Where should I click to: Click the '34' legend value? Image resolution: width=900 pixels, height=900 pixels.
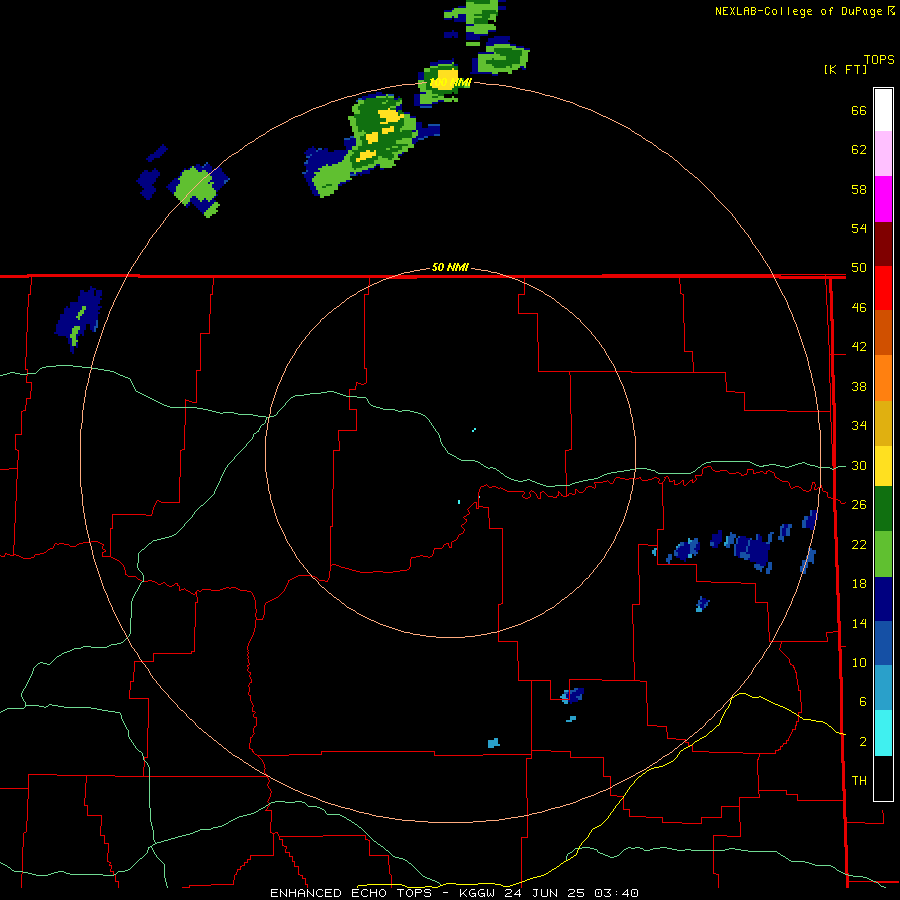coord(859,425)
